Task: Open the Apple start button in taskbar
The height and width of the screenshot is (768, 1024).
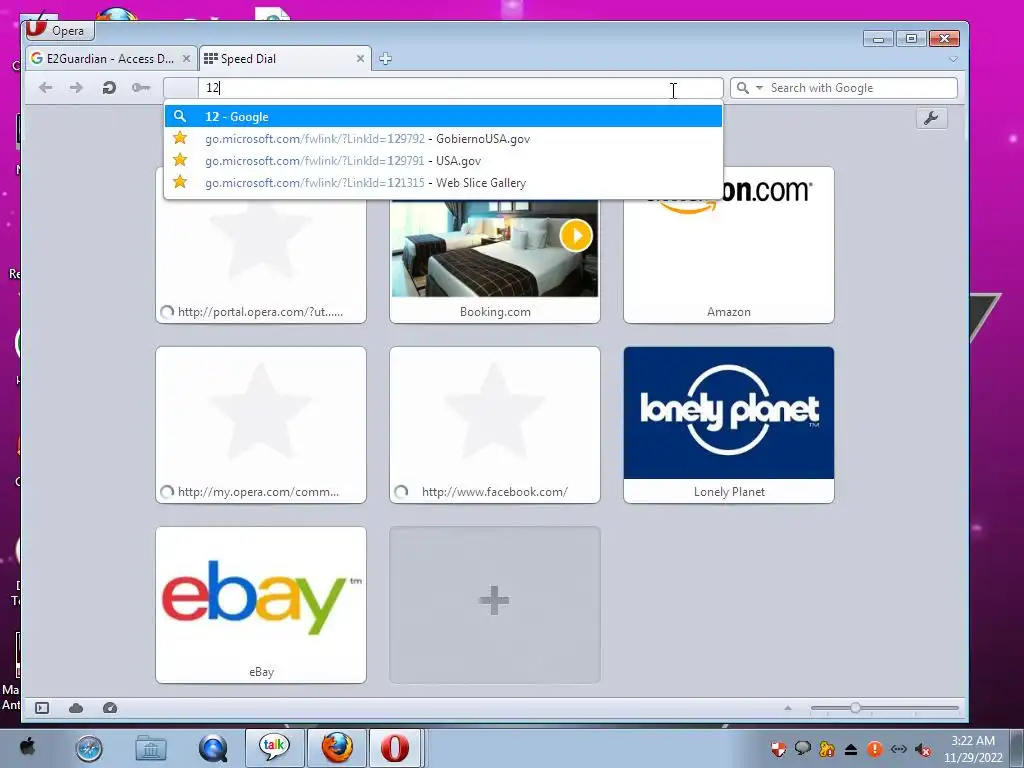Action: 28,747
